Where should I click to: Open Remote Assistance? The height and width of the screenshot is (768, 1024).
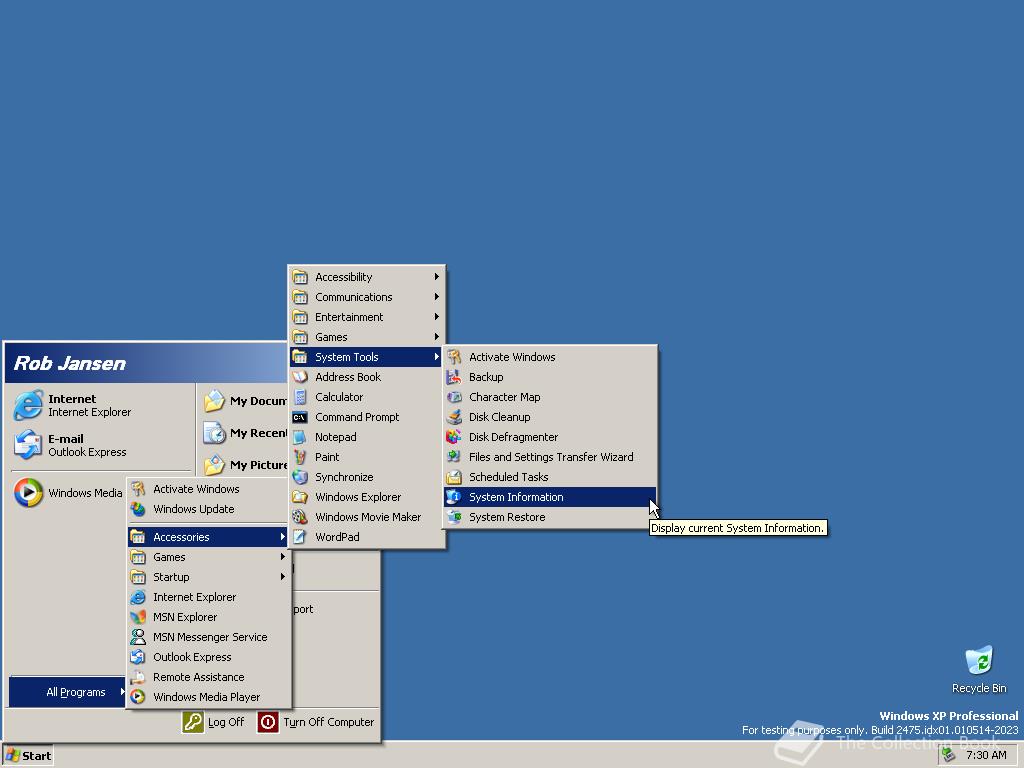208,677
